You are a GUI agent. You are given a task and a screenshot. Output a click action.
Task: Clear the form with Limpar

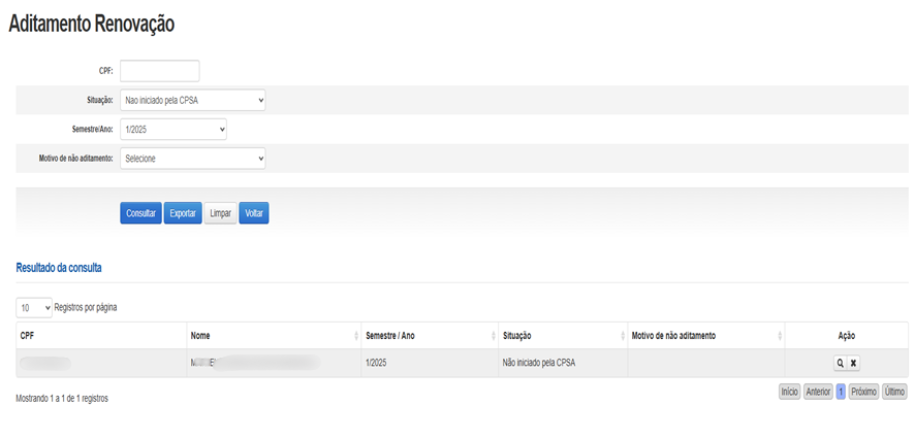coord(220,213)
